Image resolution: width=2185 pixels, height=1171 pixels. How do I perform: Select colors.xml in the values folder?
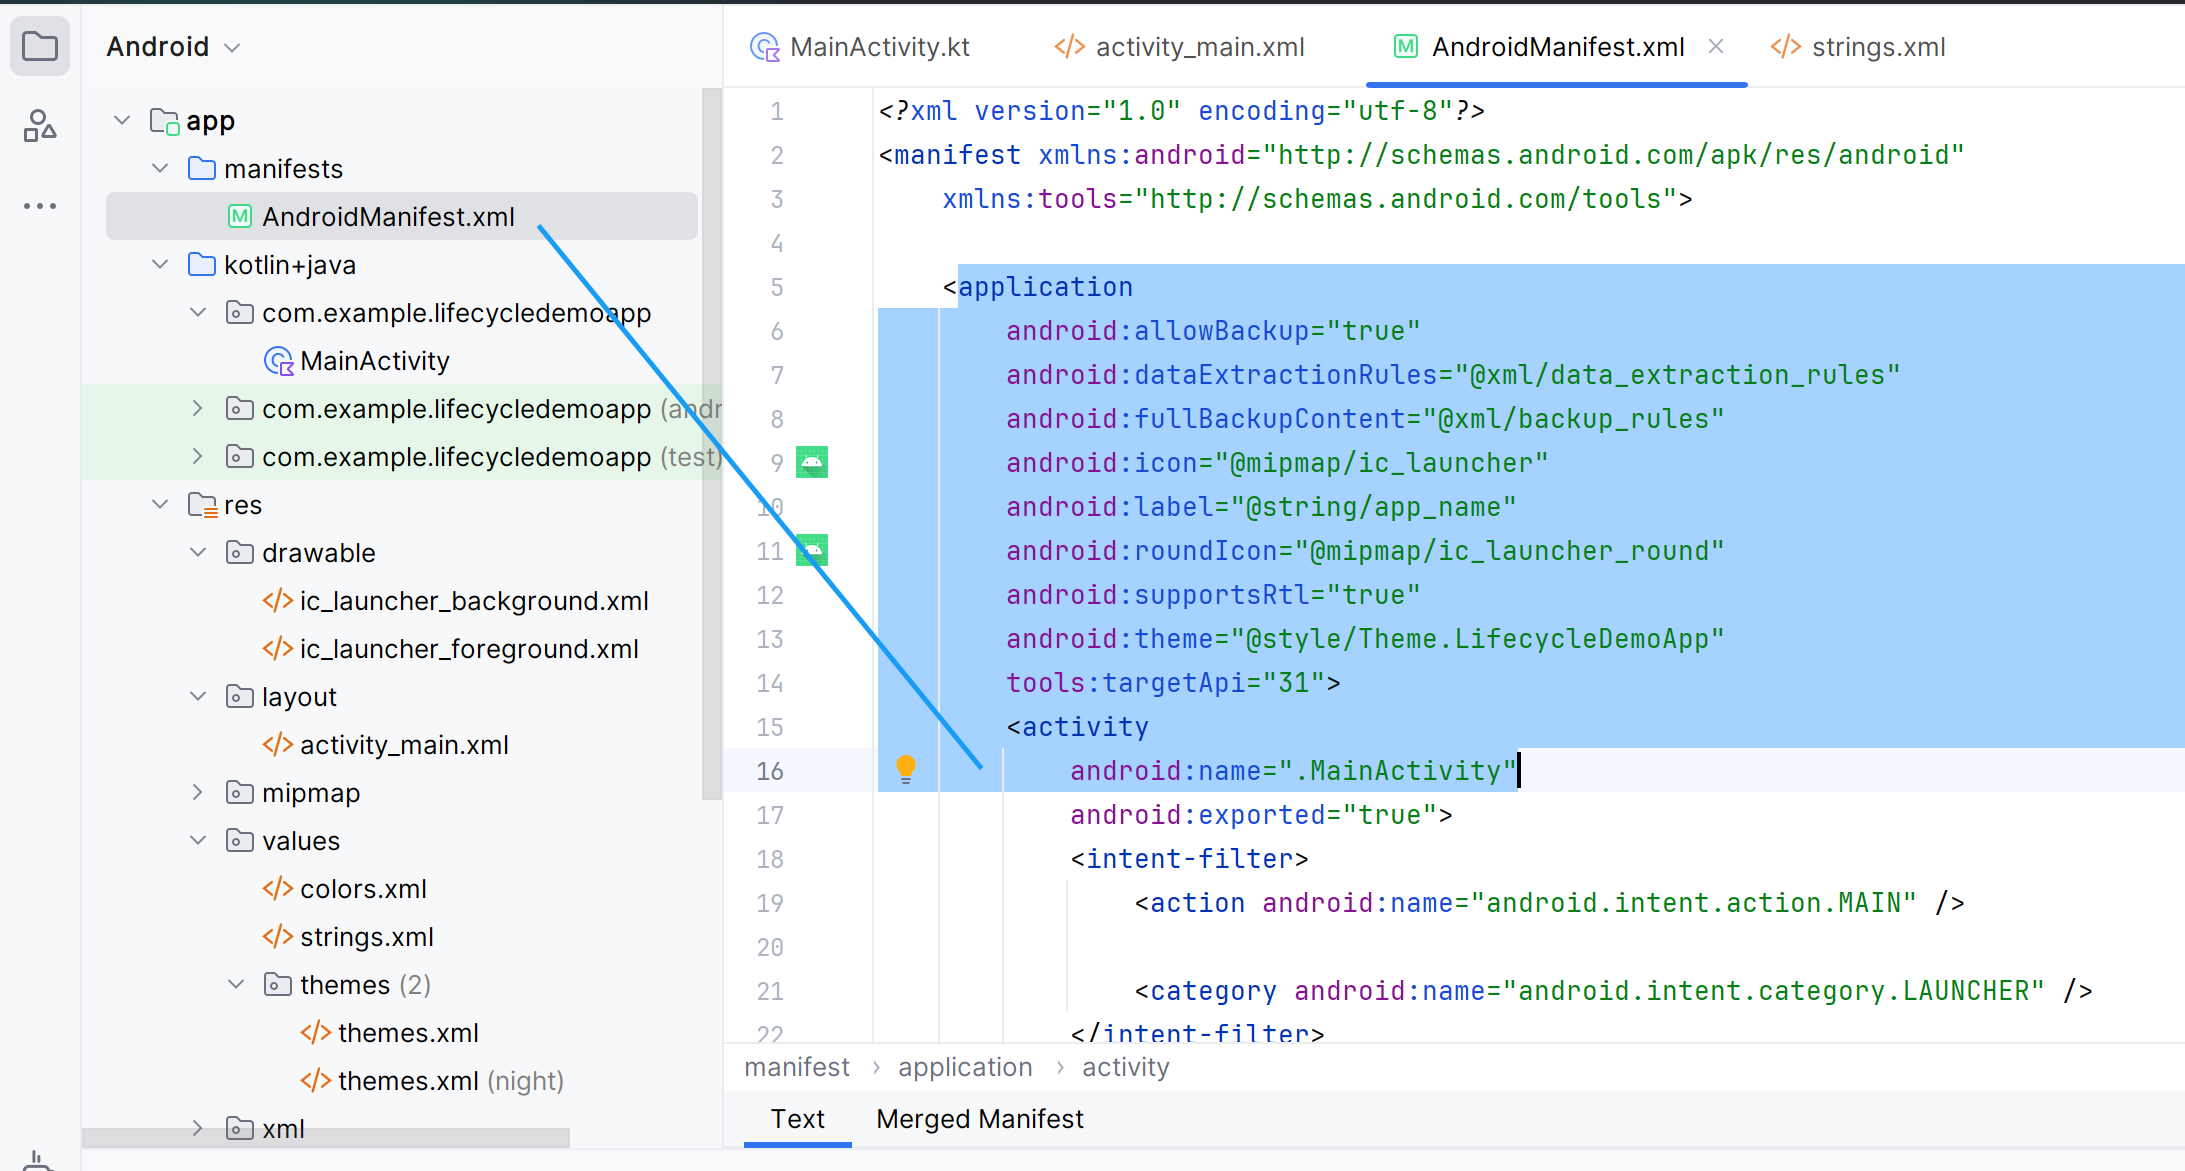pos(363,889)
